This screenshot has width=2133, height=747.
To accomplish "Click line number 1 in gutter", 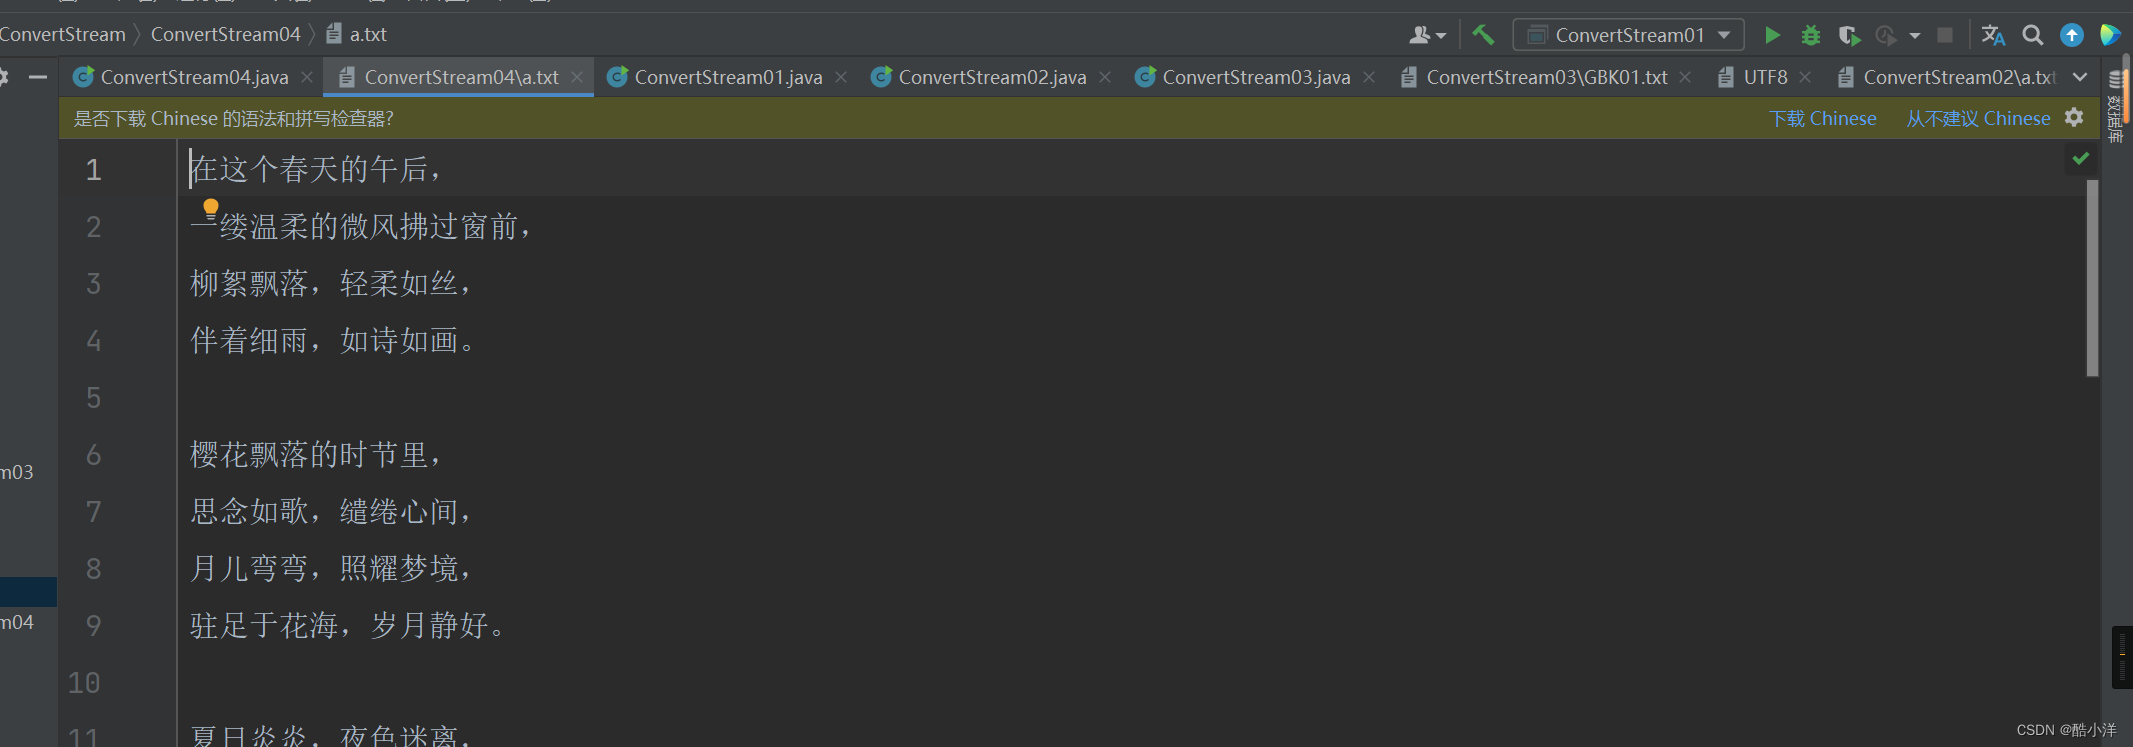I will tap(93, 169).
